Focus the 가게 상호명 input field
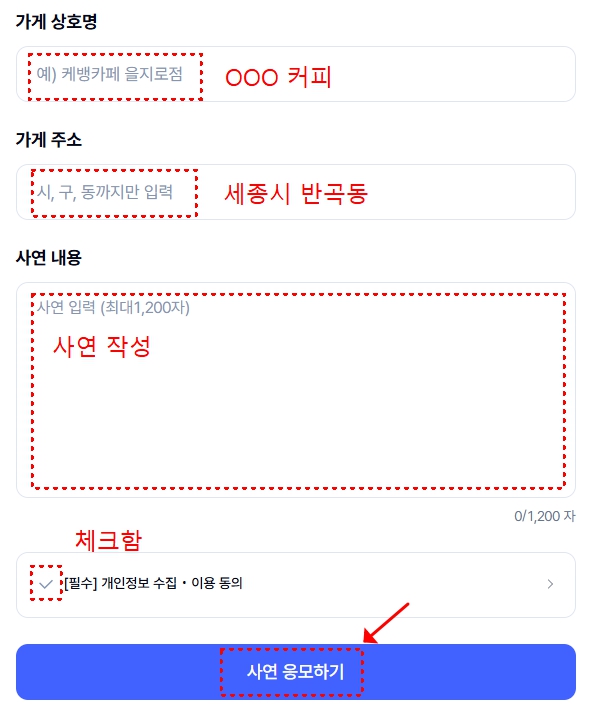The image size is (601, 715). pyautogui.click(x=296, y=74)
